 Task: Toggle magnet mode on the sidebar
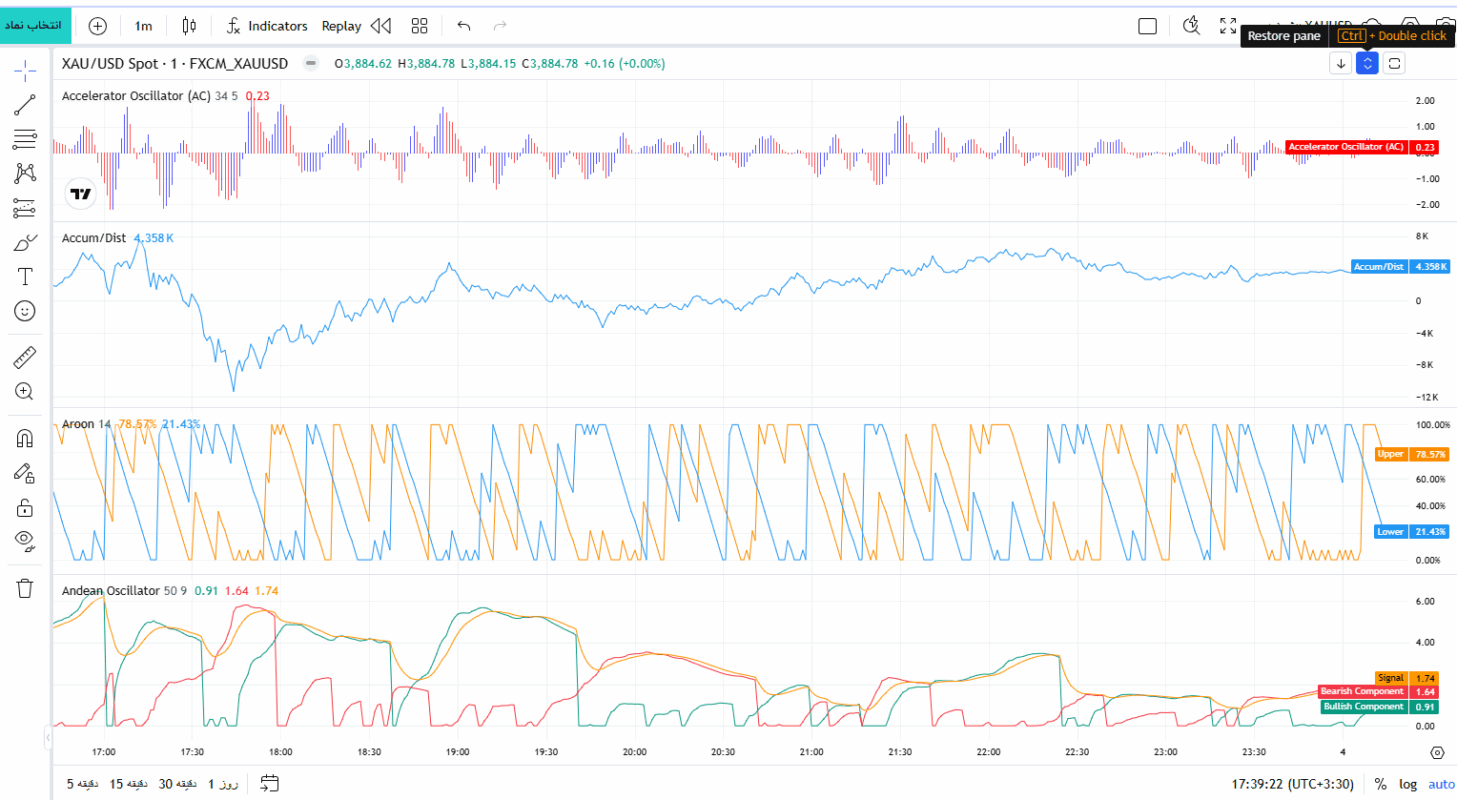point(25,438)
